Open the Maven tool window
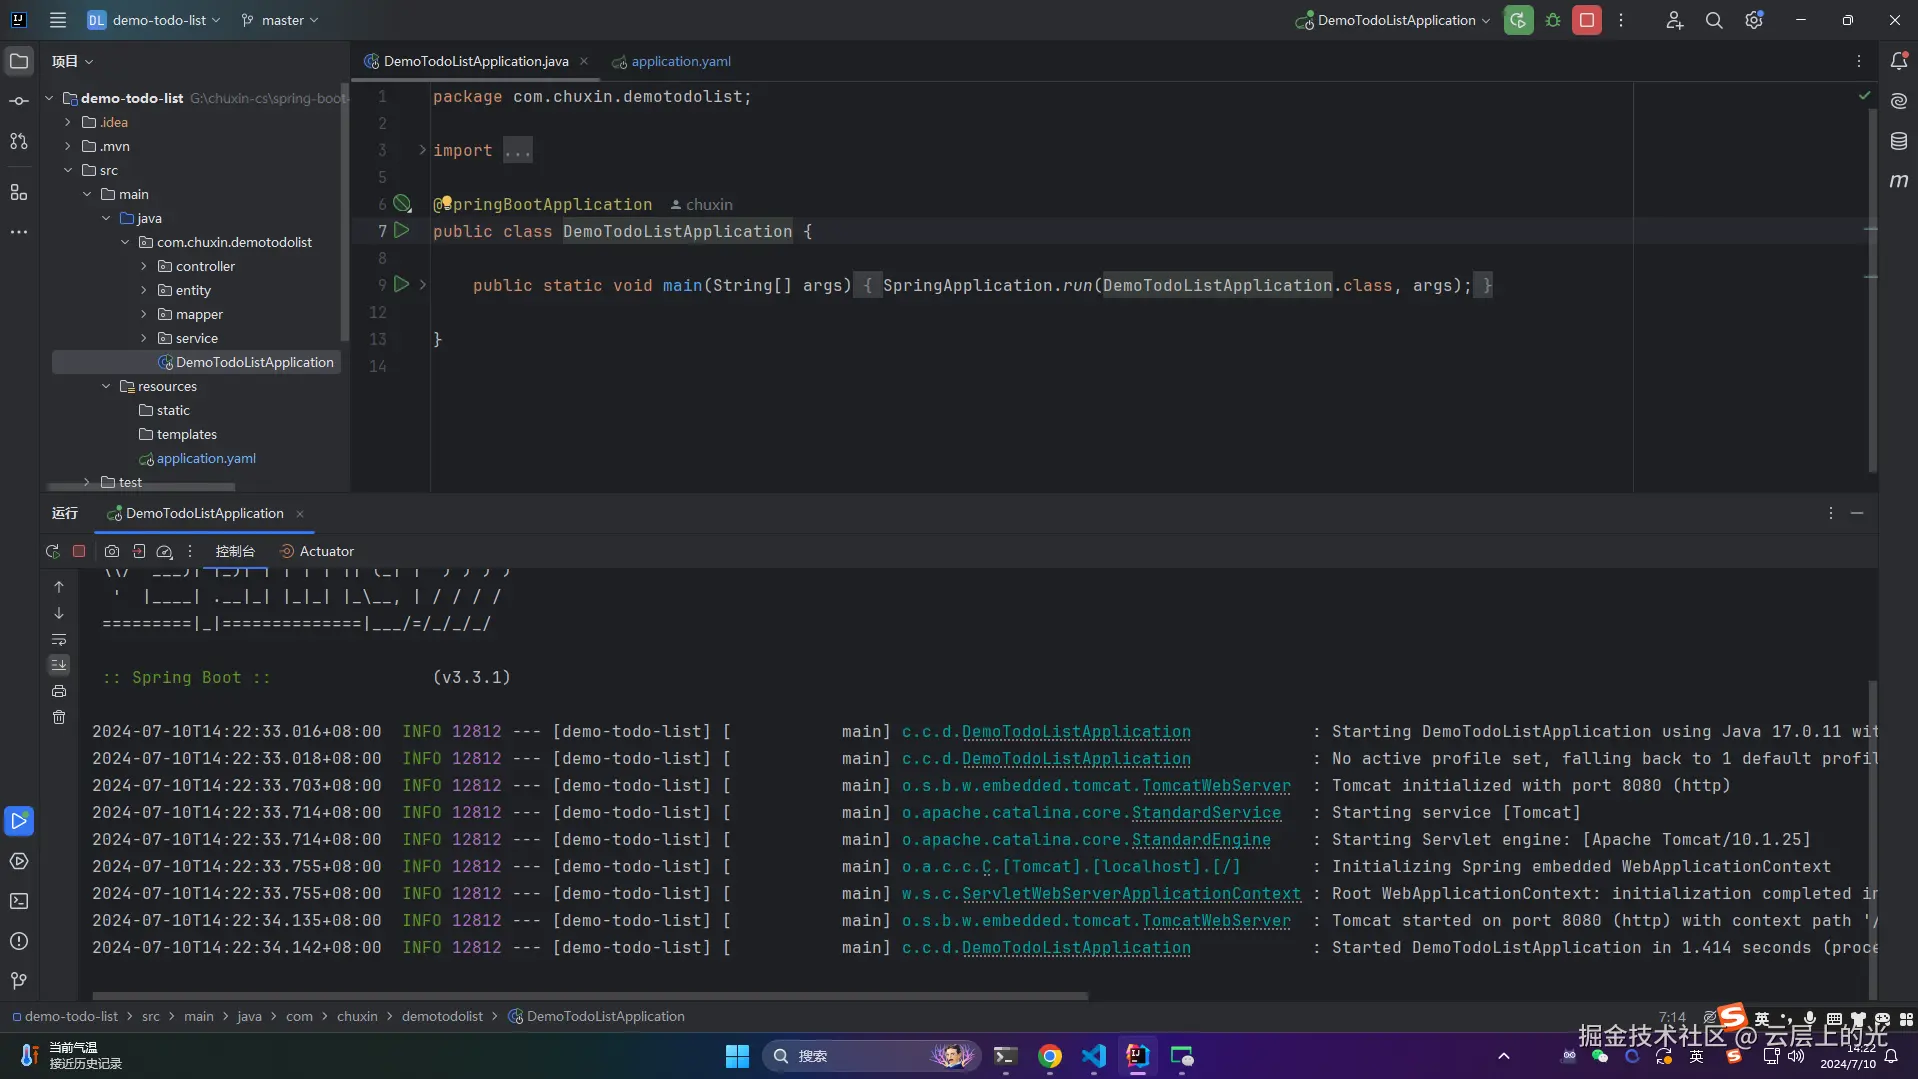 1898,181
